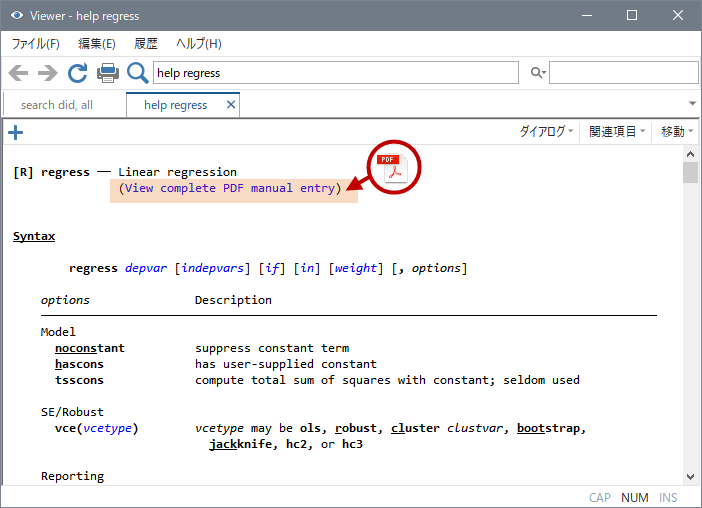Viewport: 702px width, 508px height.
Task: Follow the if link in syntax
Action: [x=272, y=268]
